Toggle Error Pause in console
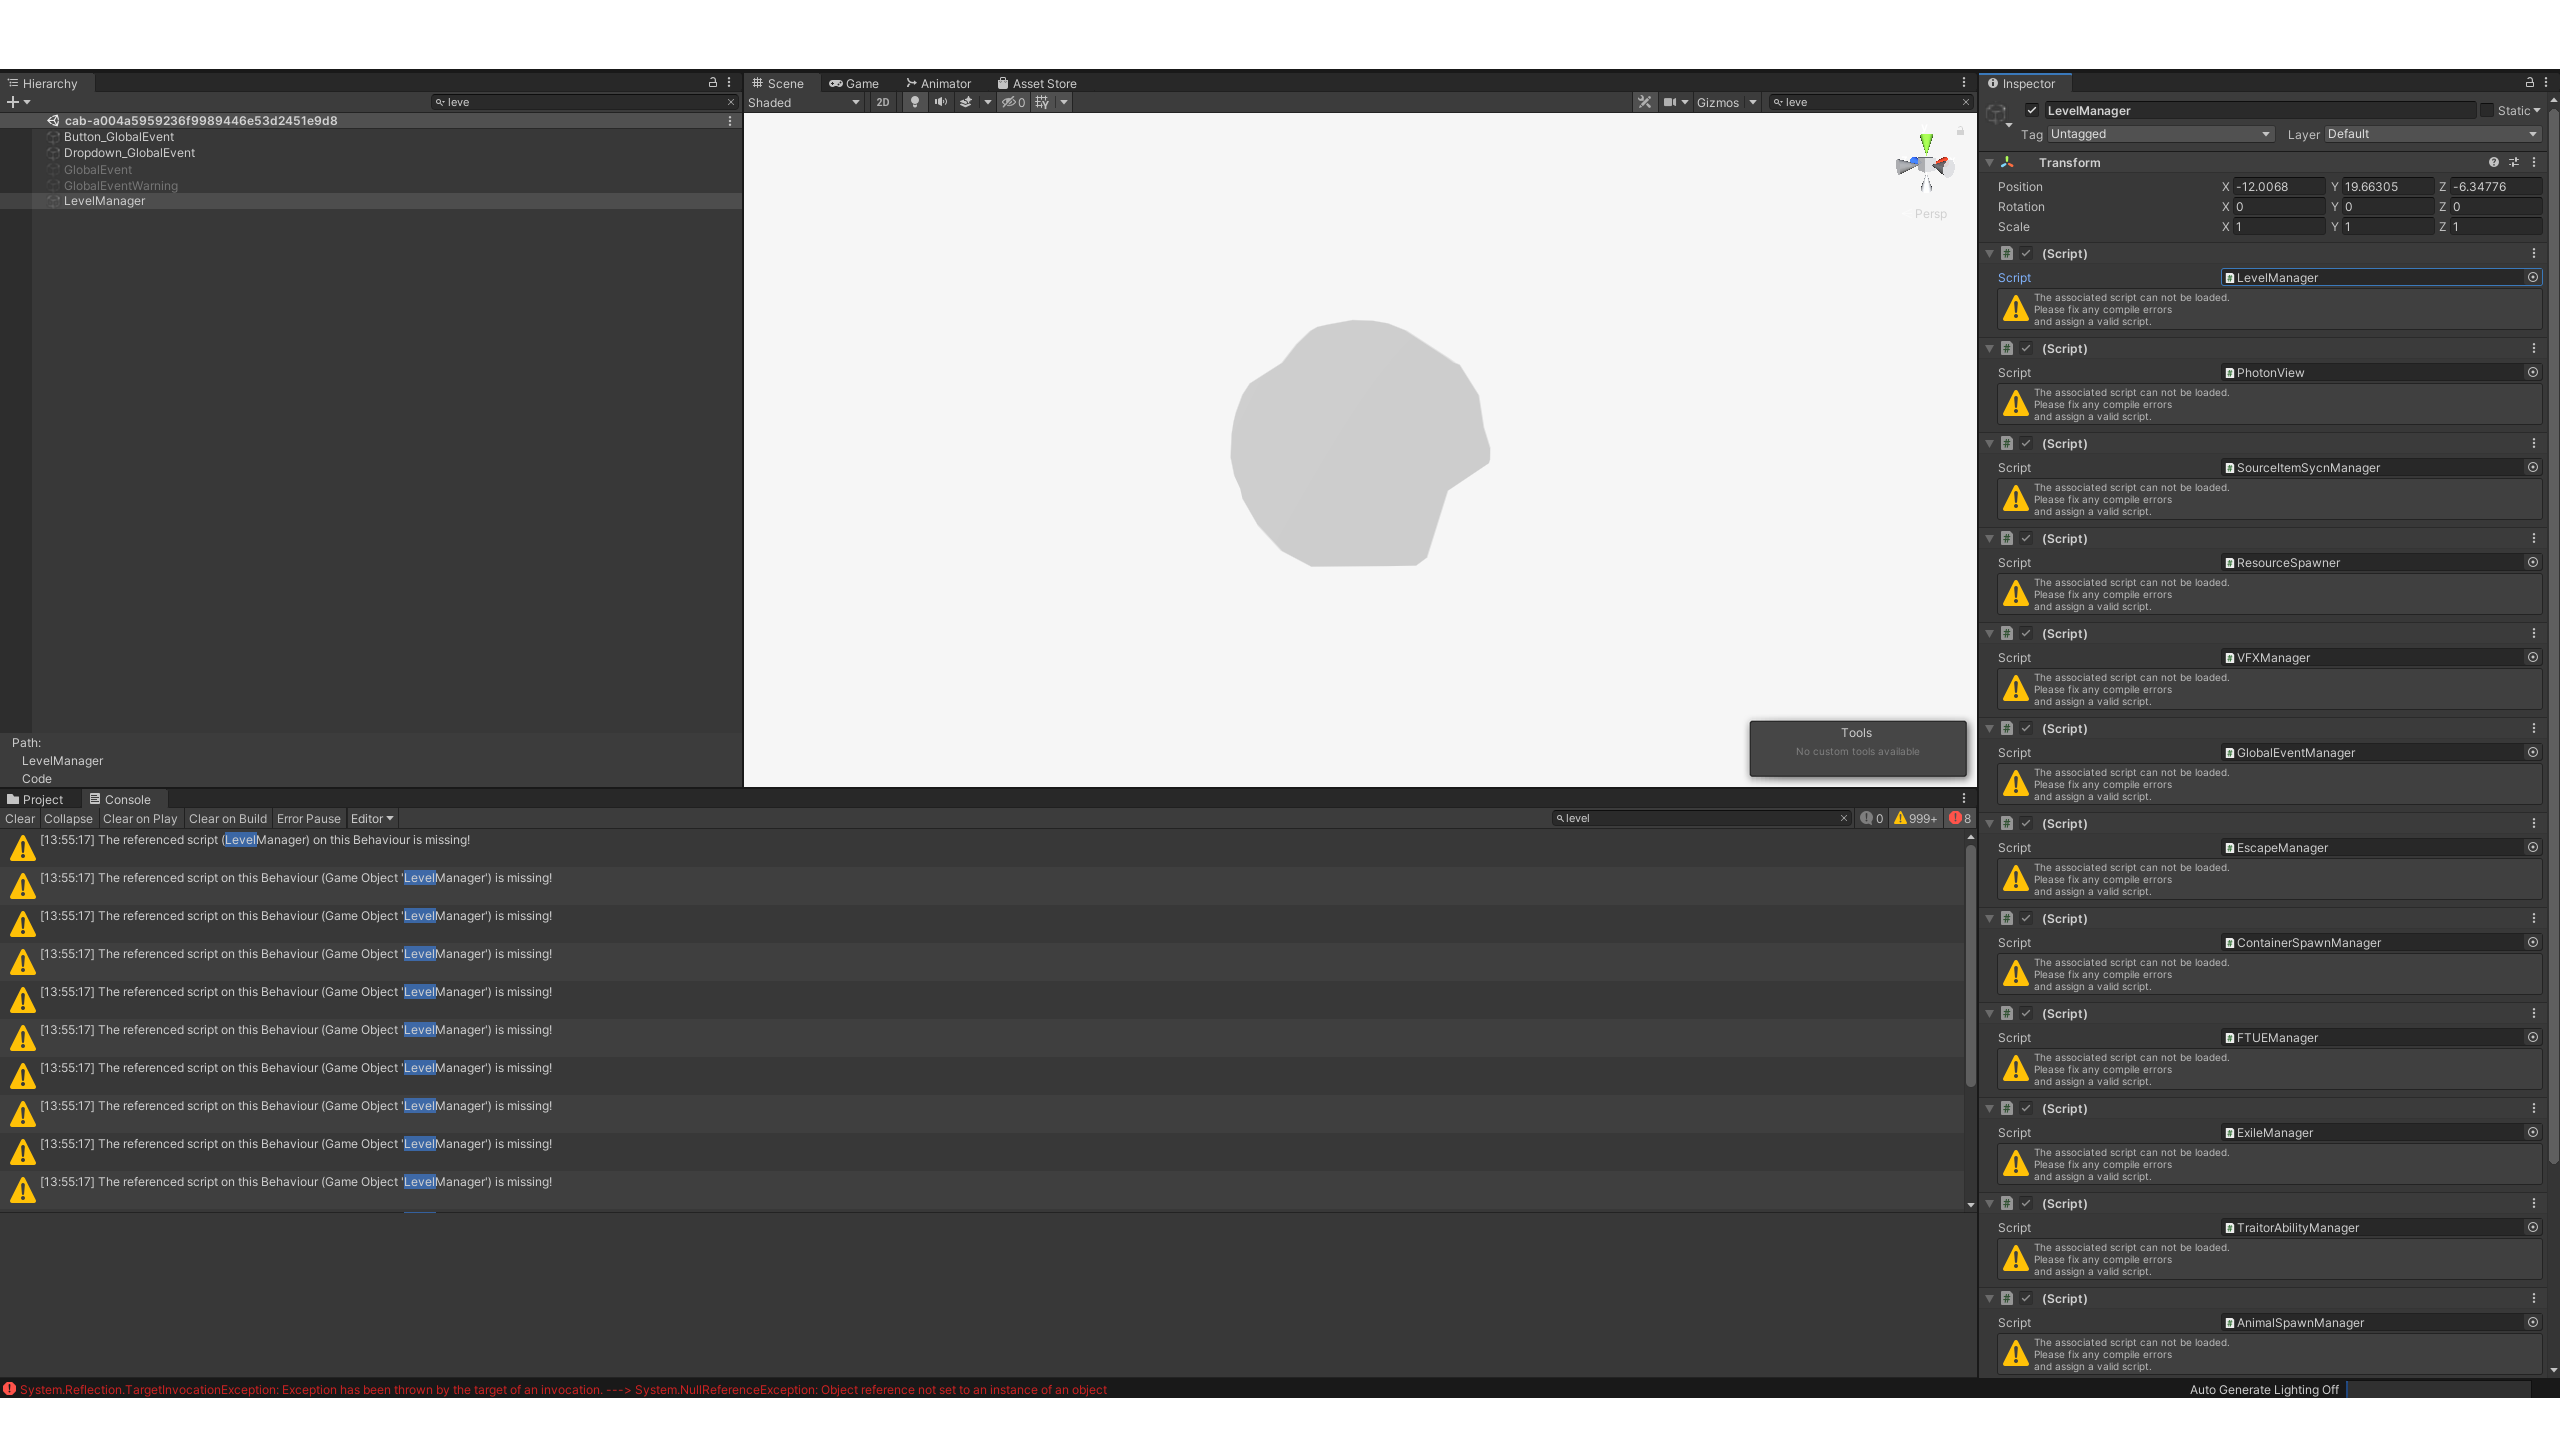Viewport: 2560px width, 1440px height. [x=308, y=818]
